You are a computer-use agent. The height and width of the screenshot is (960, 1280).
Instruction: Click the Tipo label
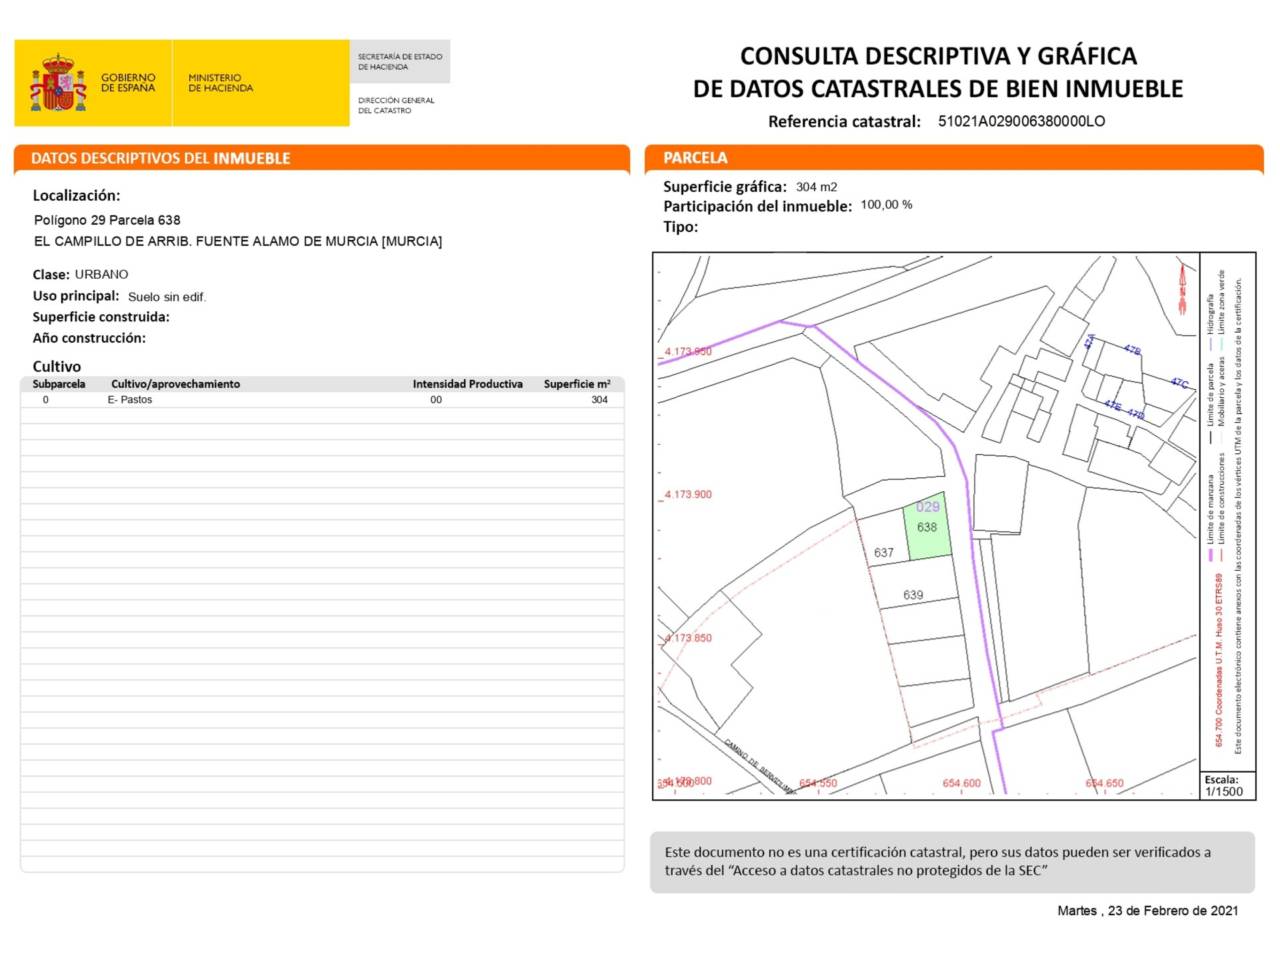681,227
